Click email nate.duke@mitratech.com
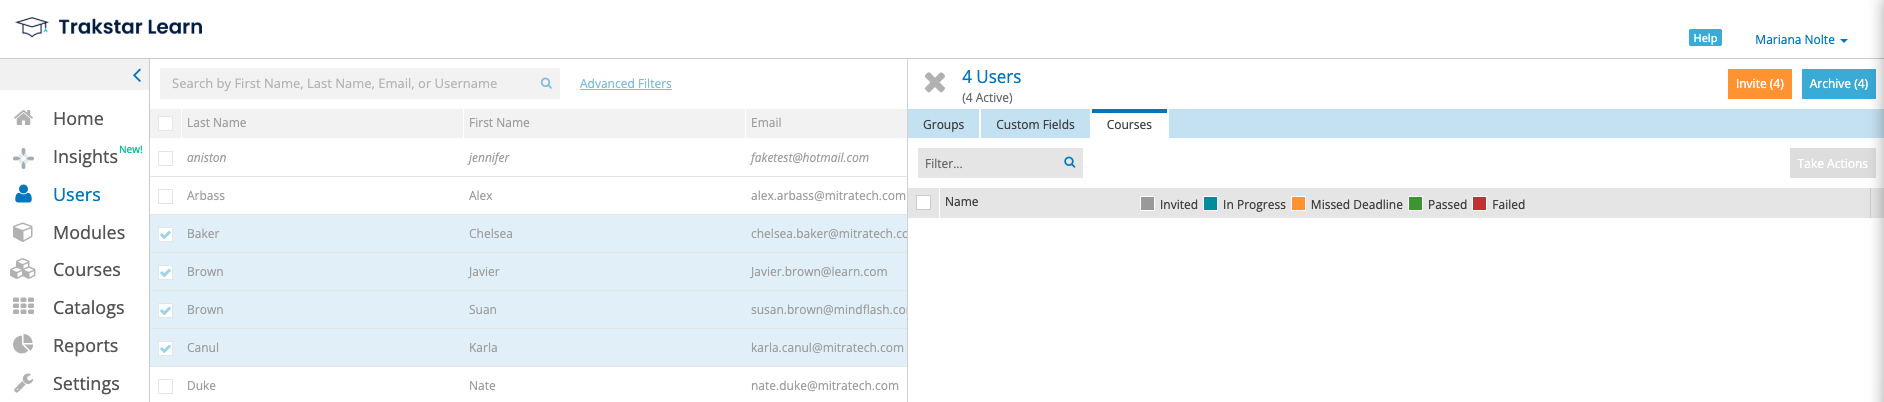The height and width of the screenshot is (402, 1884). 825,386
